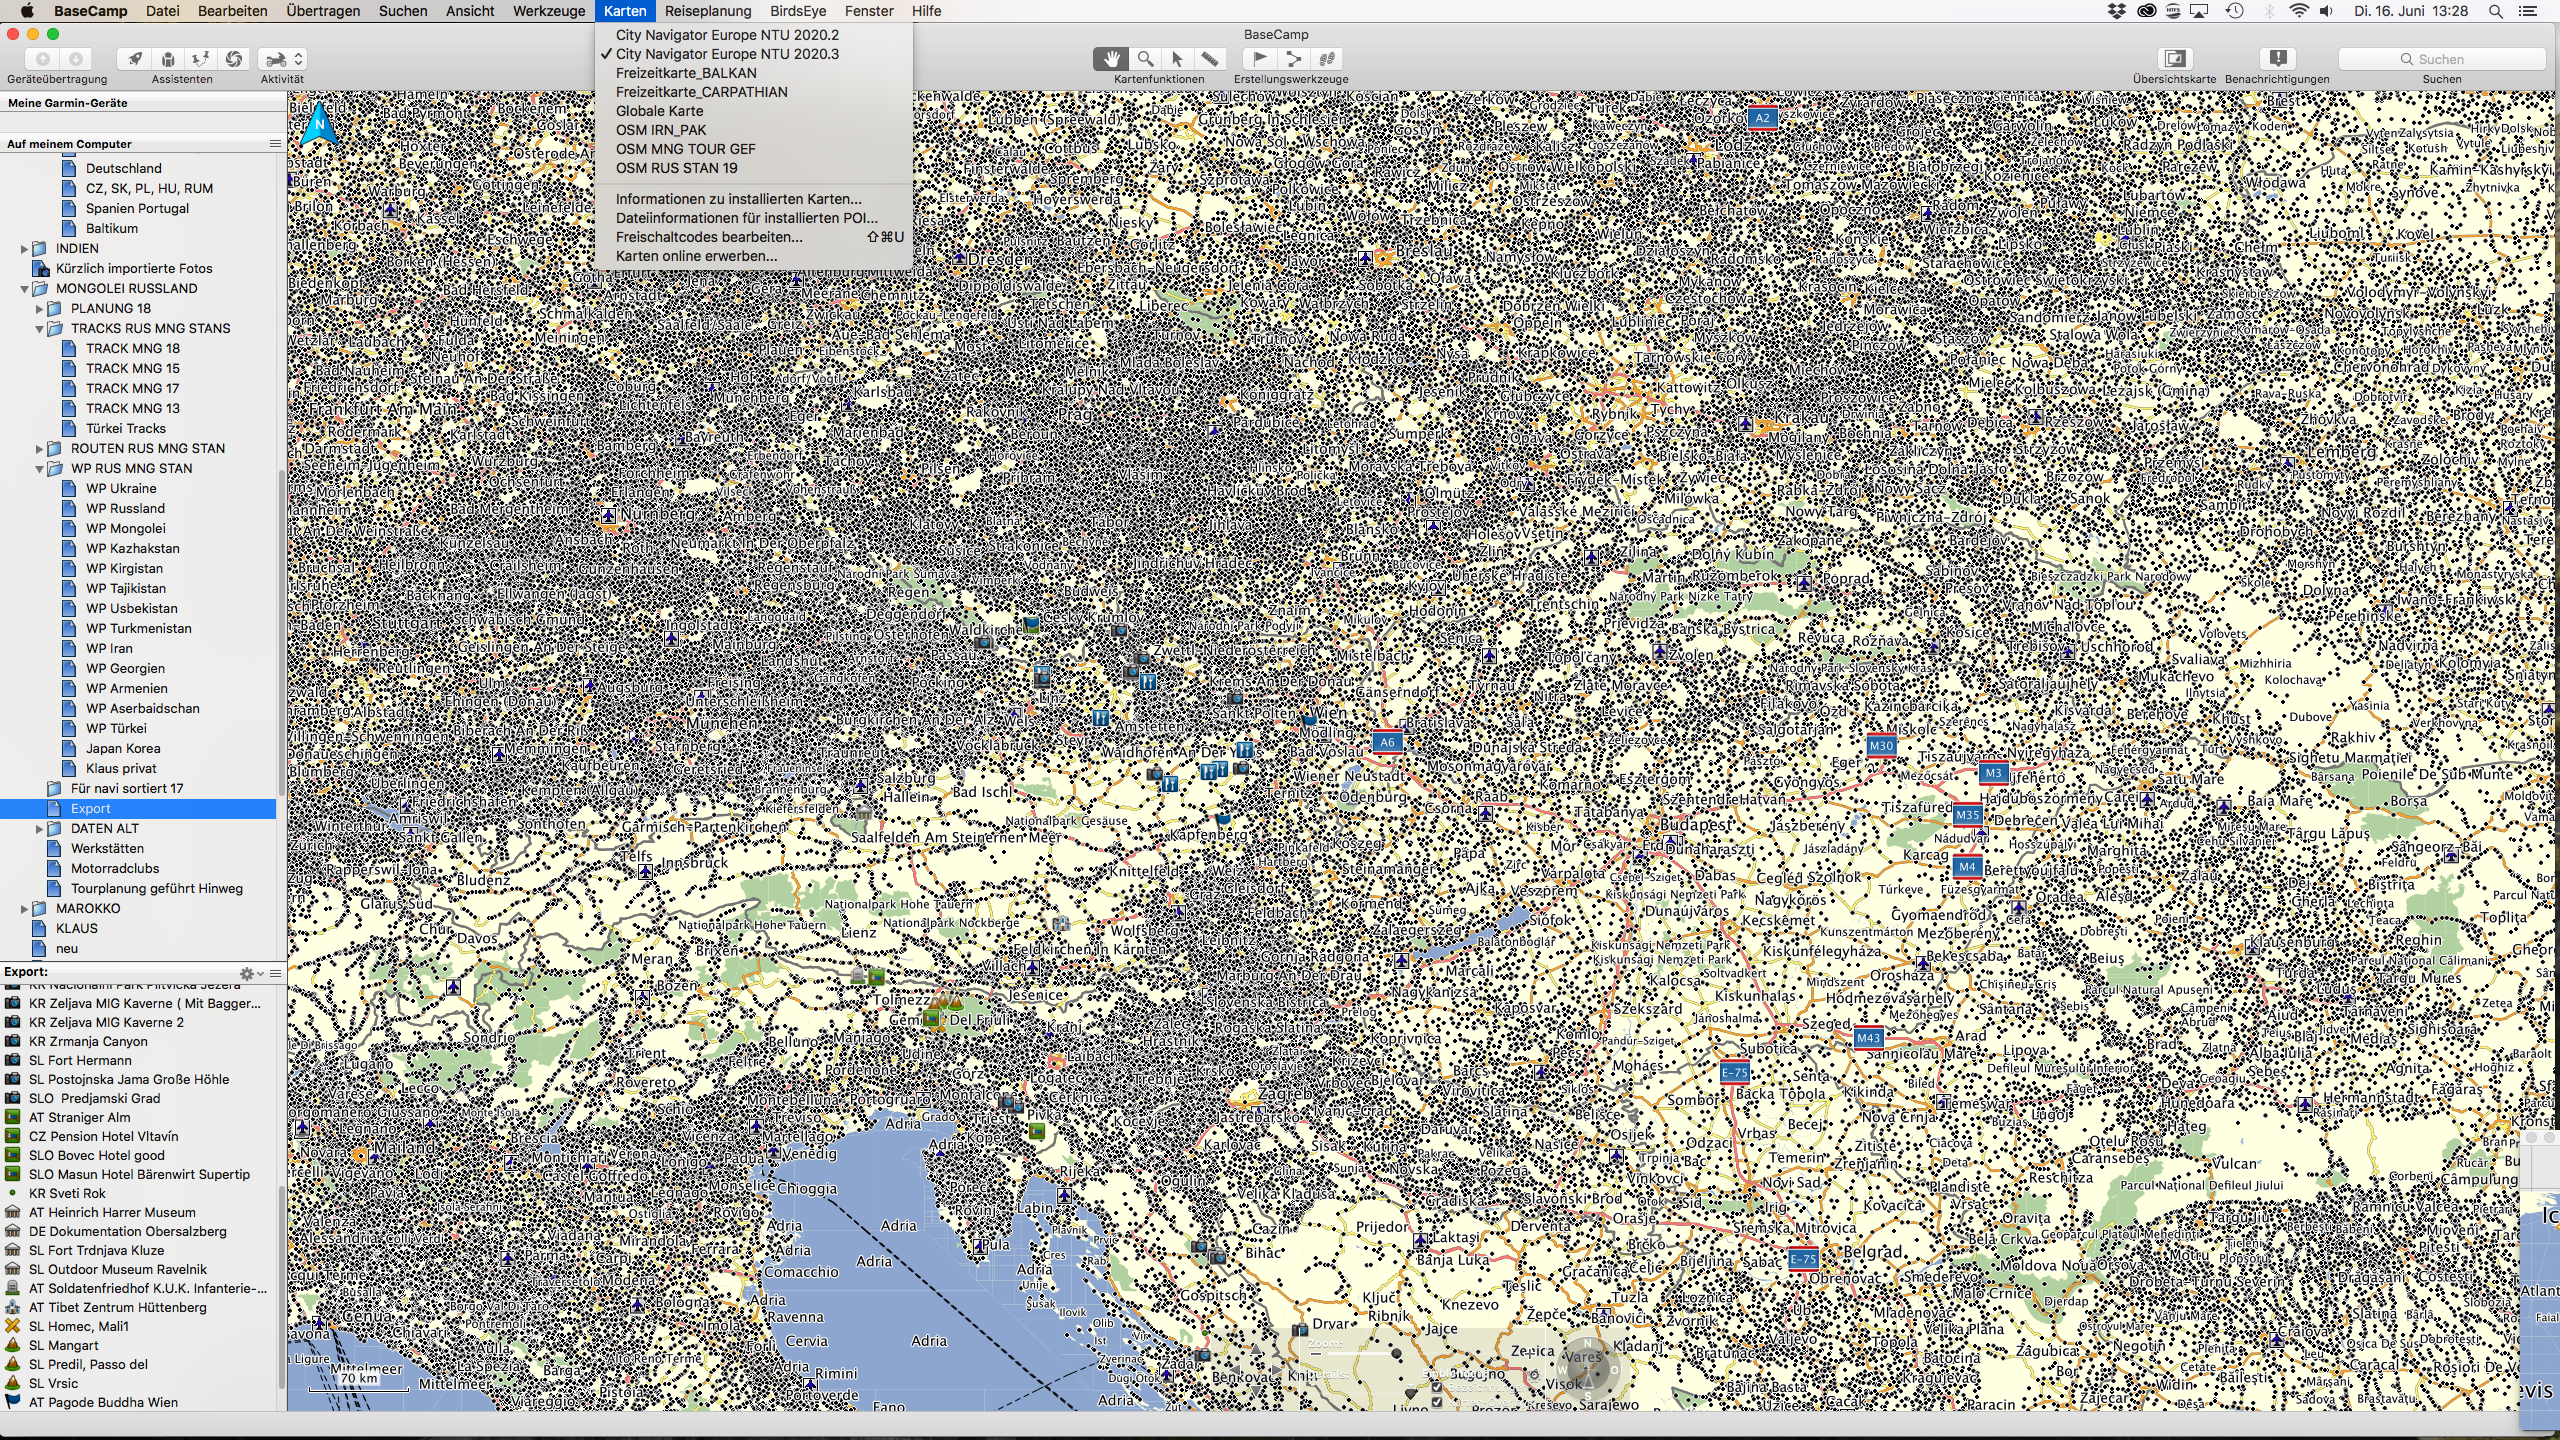The width and height of the screenshot is (2560, 1440).
Task: Toggle the Bezeichnungen checkbox on map overlay
Action: pyautogui.click(x=1437, y=1387)
